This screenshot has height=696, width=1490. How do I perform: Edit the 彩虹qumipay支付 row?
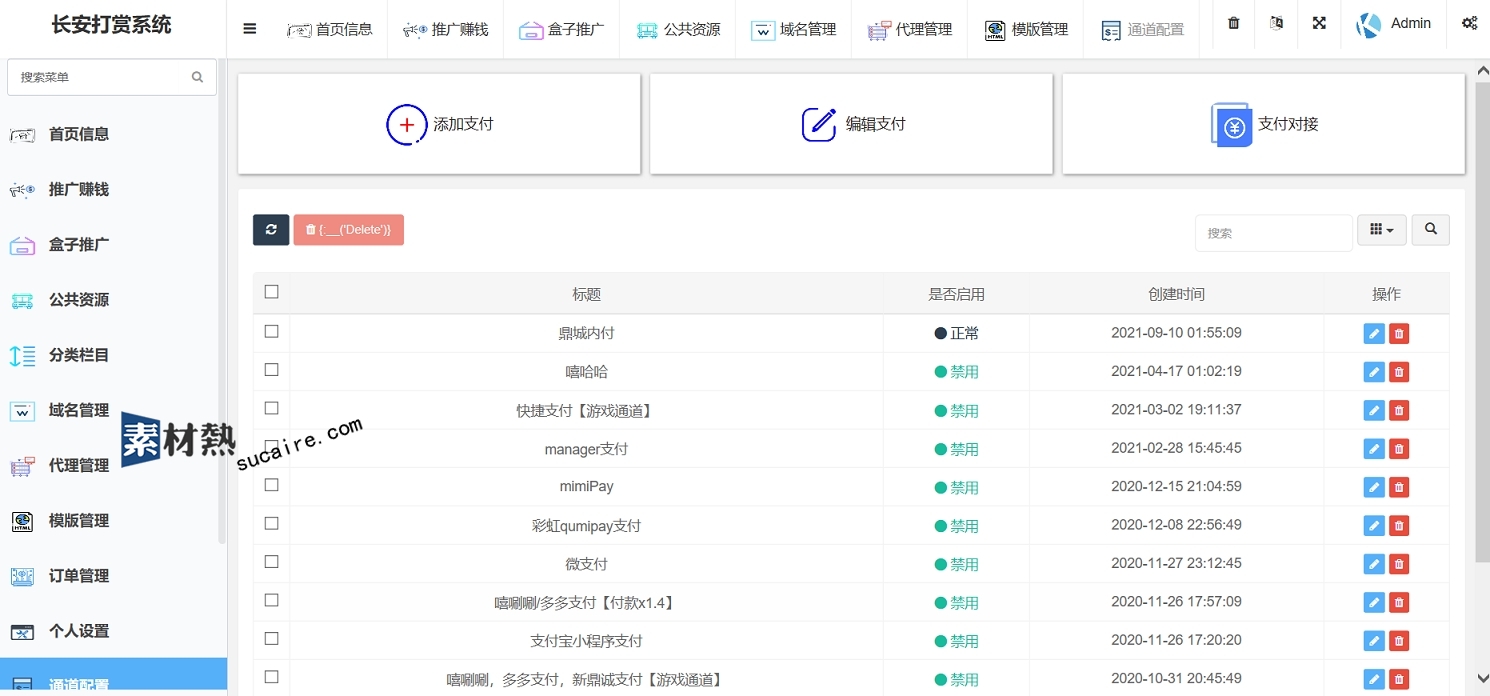[1374, 526]
